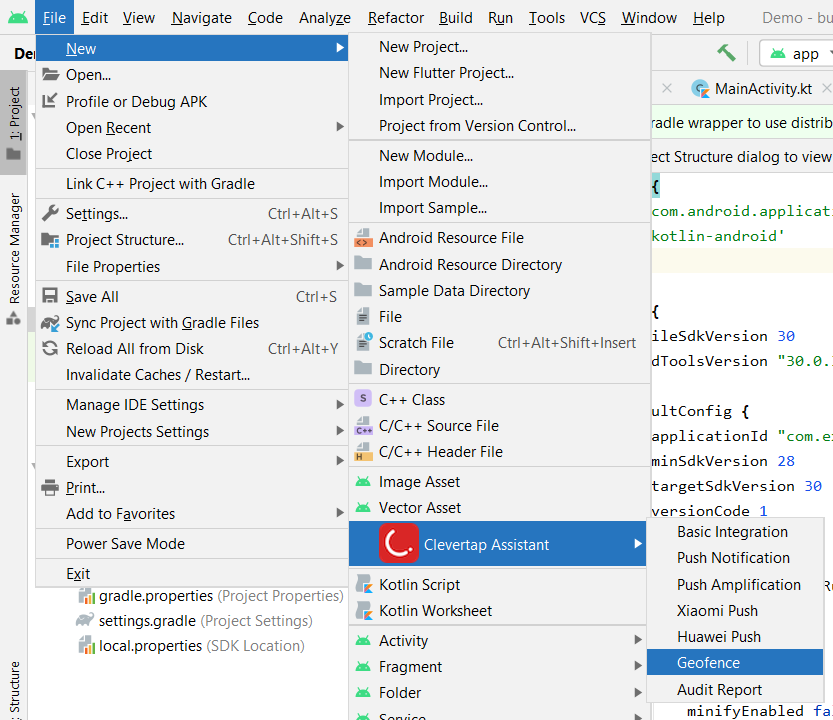Close the editor tab left of MainActivity.kt
The image size is (833, 720).
tap(667, 88)
